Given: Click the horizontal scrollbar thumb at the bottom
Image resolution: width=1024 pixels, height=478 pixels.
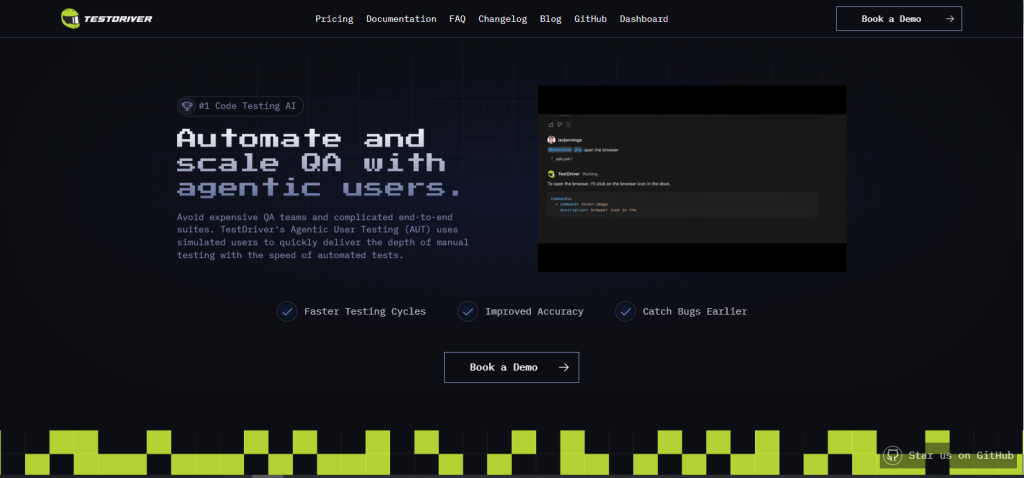Looking at the screenshot, I should click(x=267, y=476).
